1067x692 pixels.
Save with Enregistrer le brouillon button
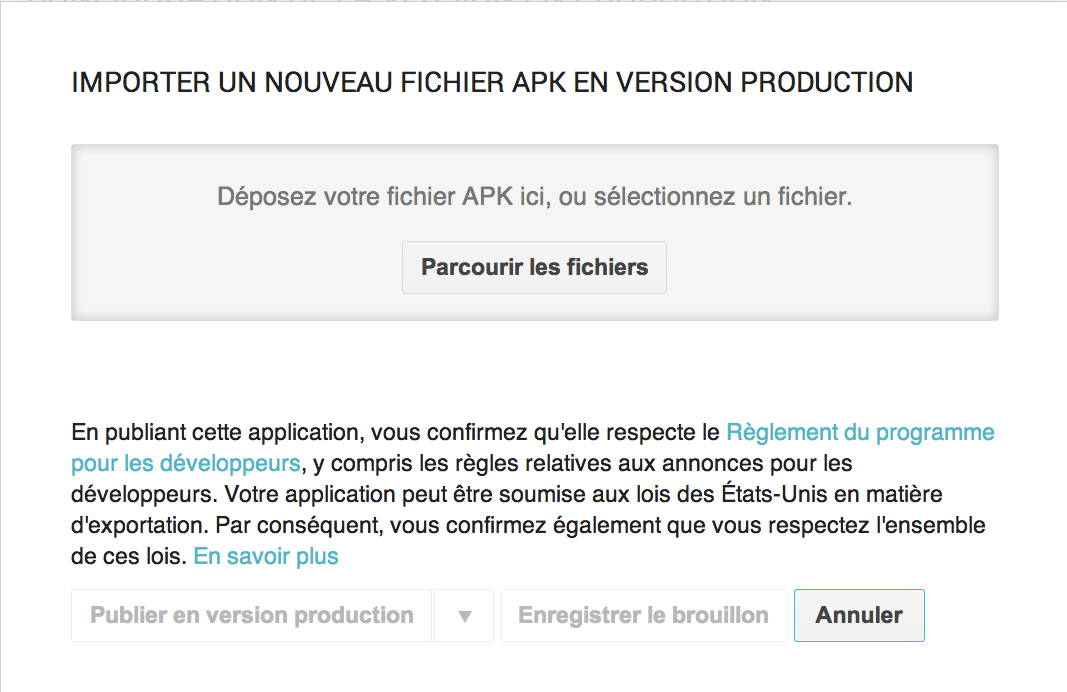643,615
